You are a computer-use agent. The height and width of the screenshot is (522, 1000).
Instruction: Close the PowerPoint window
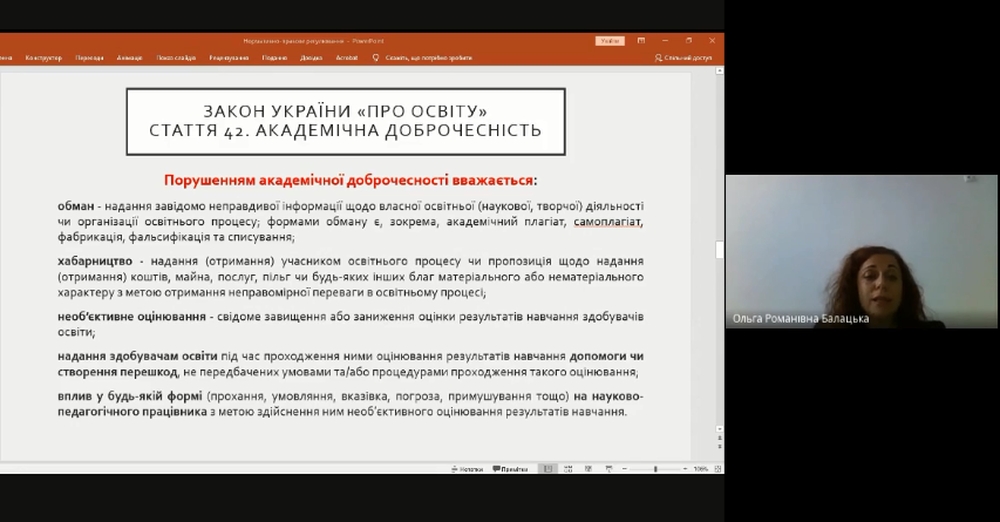[x=712, y=41]
